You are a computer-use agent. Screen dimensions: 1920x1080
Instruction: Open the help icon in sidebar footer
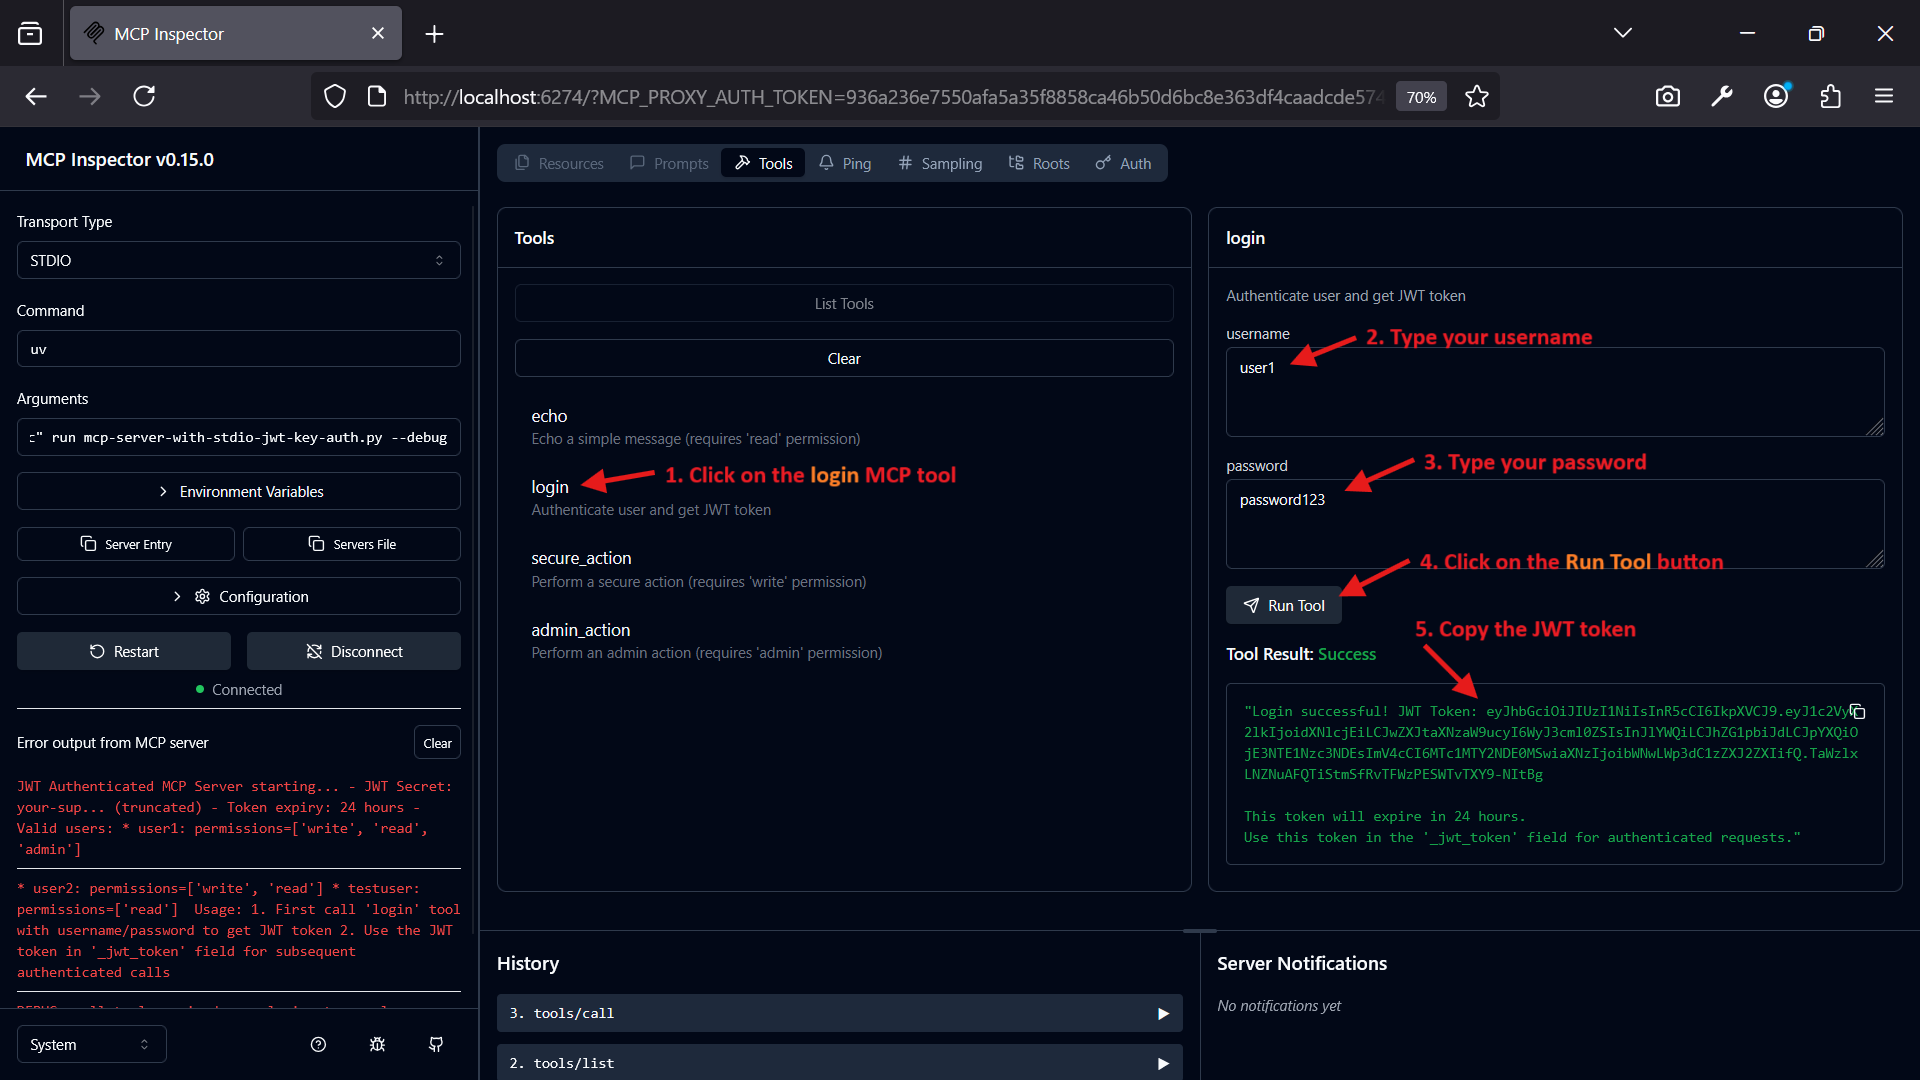point(318,1044)
